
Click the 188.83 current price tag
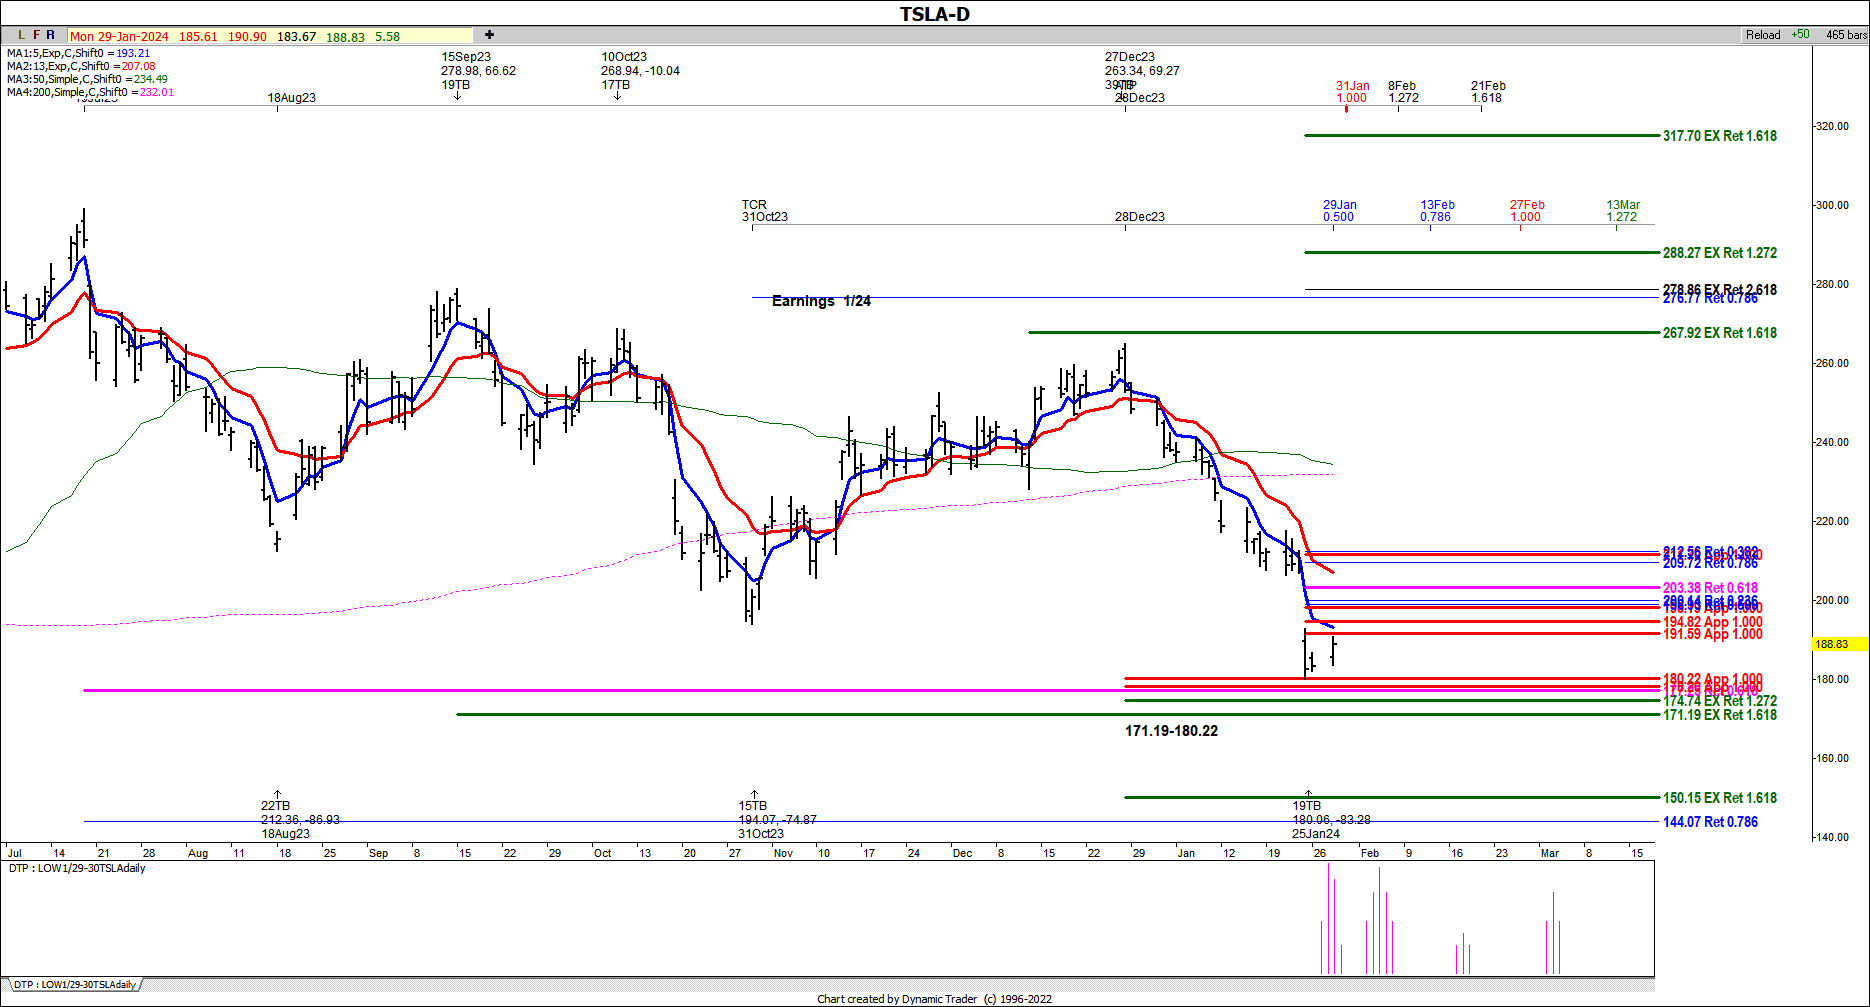coord(1838,644)
